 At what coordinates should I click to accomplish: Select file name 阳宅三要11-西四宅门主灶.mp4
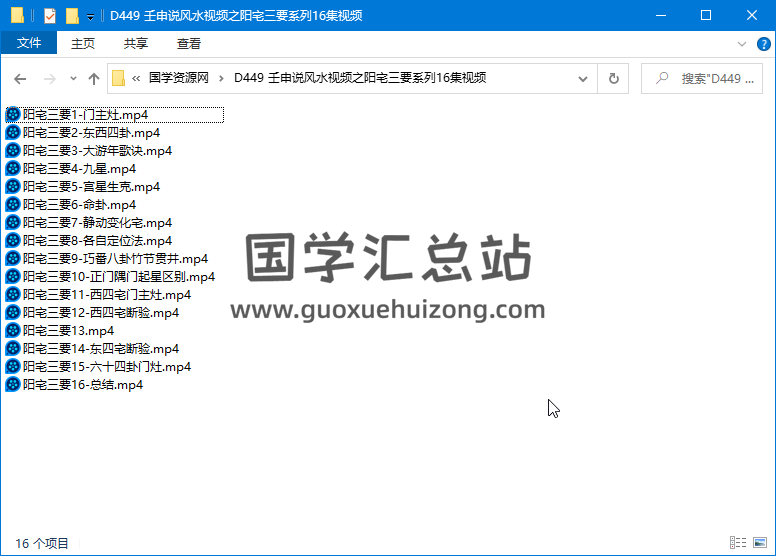pyautogui.click(x=106, y=295)
